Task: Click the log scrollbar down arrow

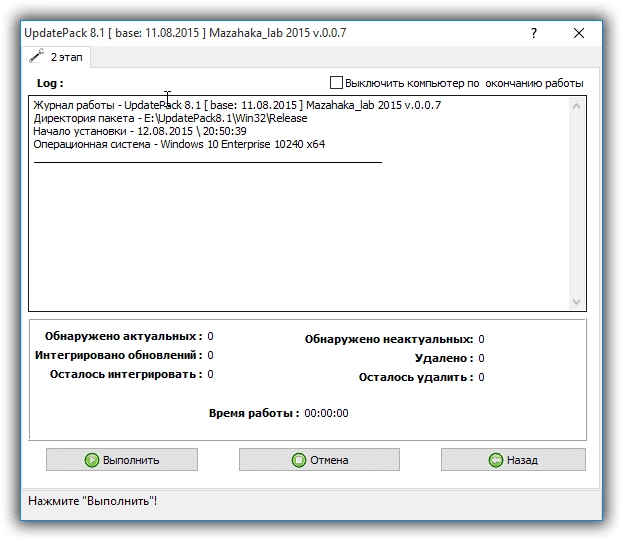Action: (577, 302)
